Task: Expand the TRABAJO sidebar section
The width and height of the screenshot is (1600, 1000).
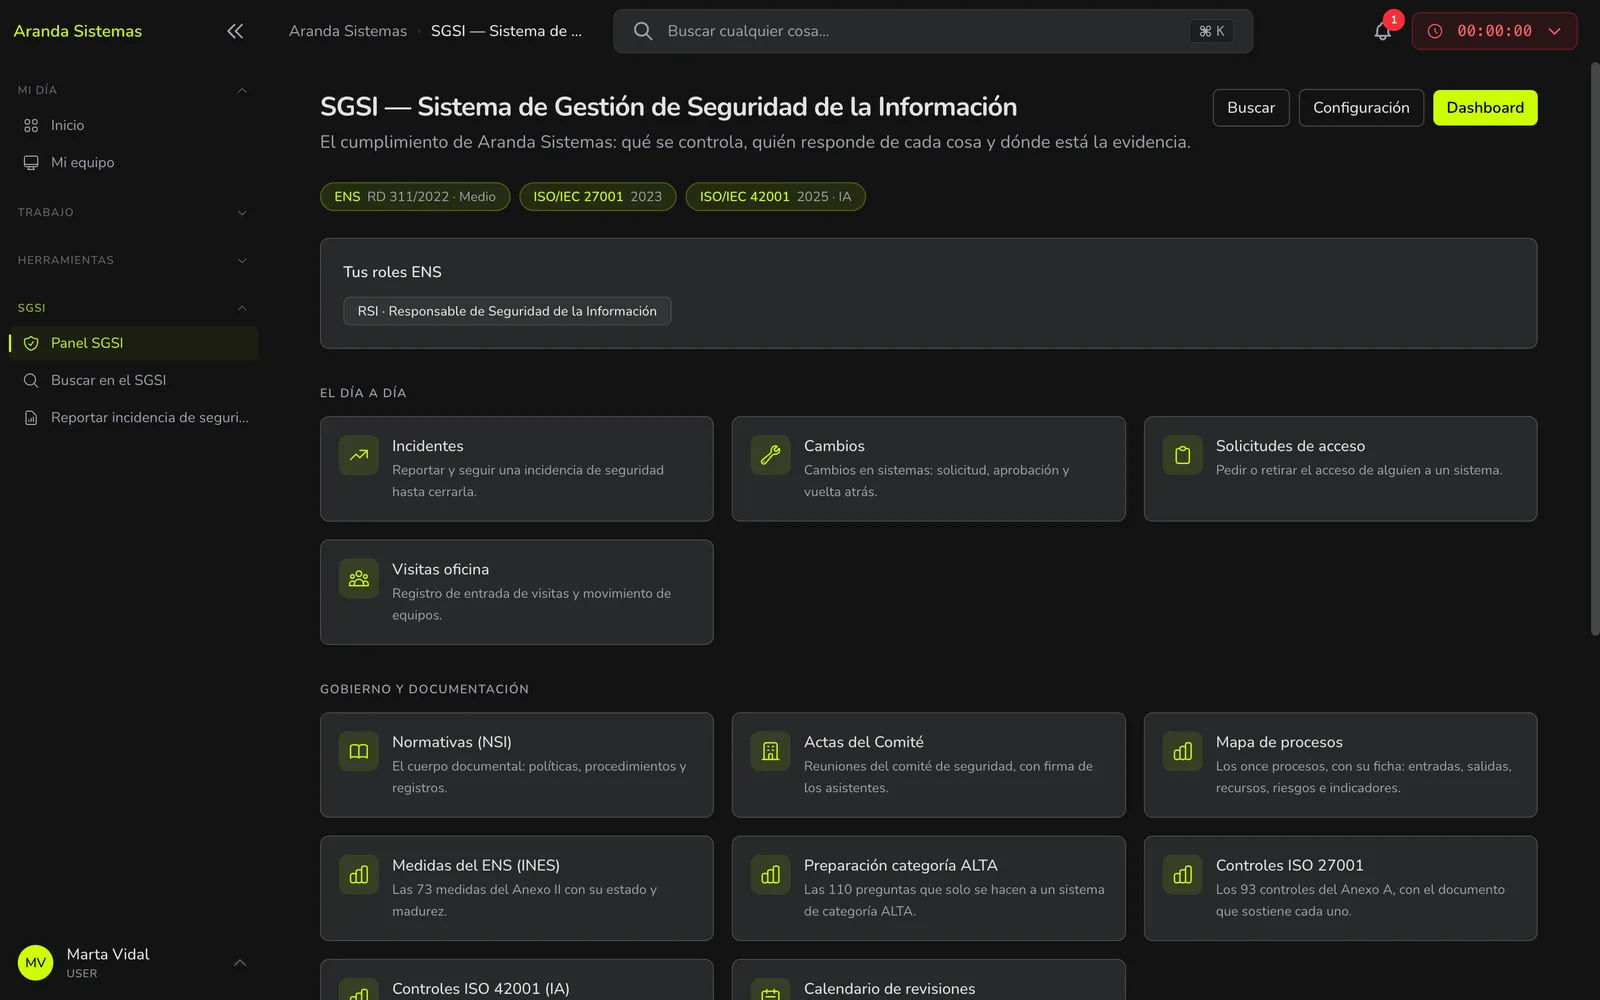Action: [242, 212]
